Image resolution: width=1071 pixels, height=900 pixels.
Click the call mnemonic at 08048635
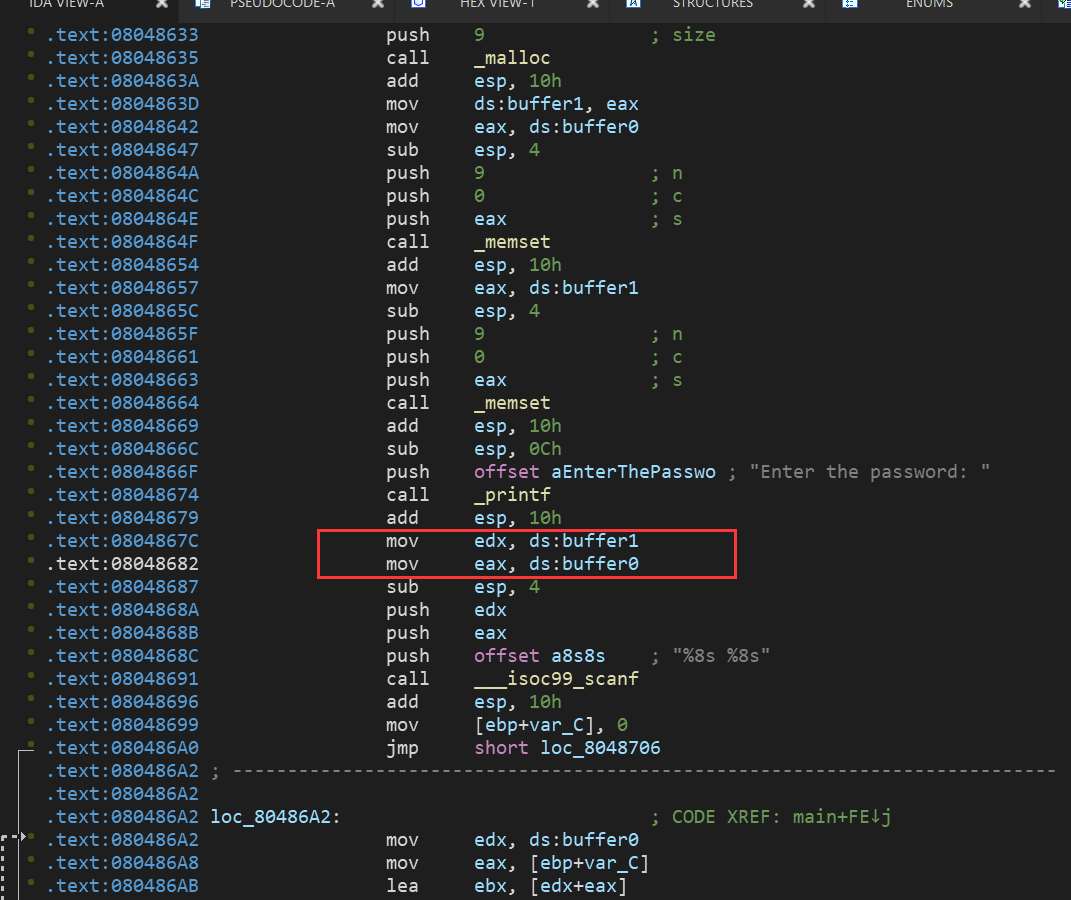[x=408, y=58]
